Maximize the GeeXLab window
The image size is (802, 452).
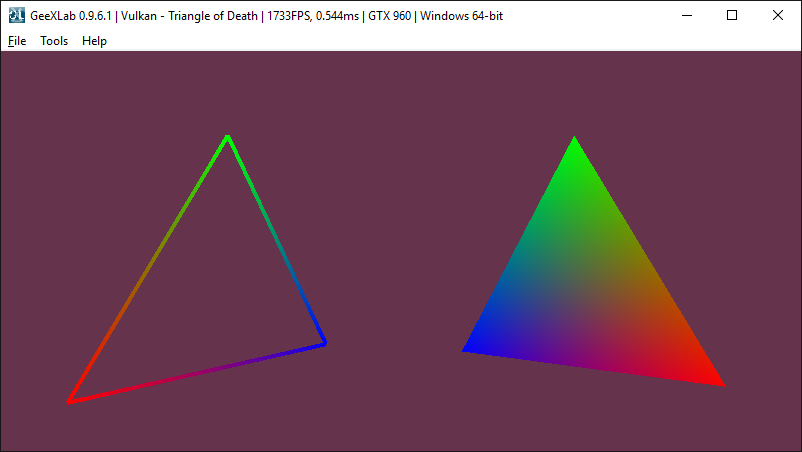click(732, 15)
